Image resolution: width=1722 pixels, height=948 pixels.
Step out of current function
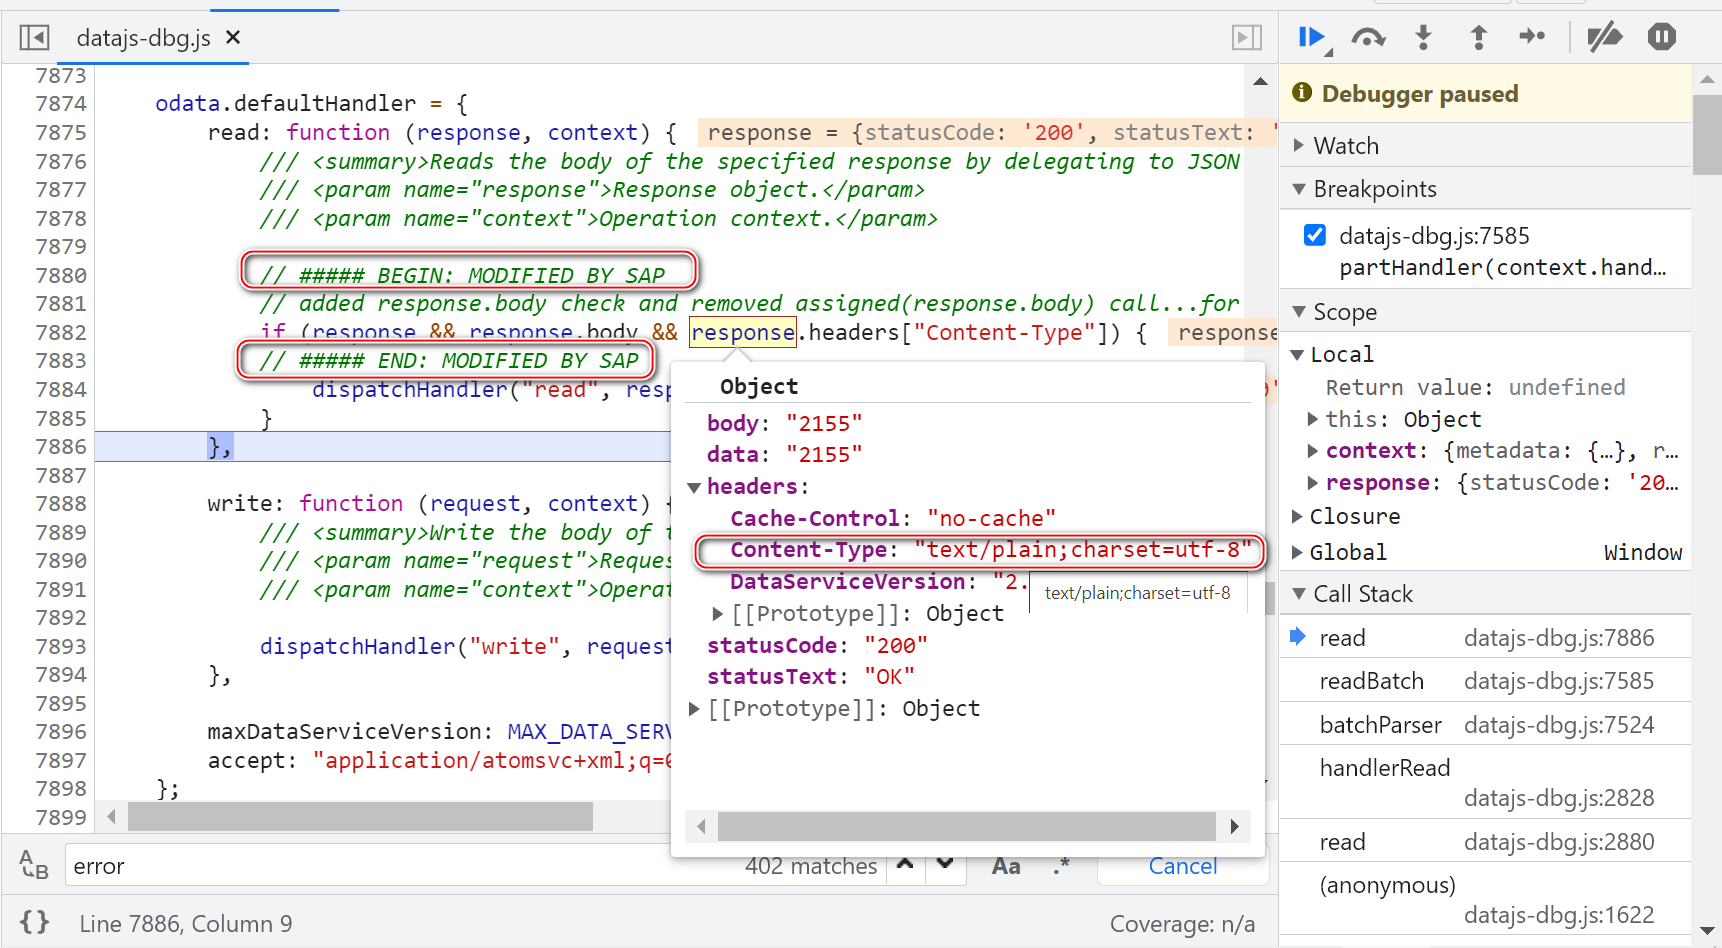point(1478,38)
